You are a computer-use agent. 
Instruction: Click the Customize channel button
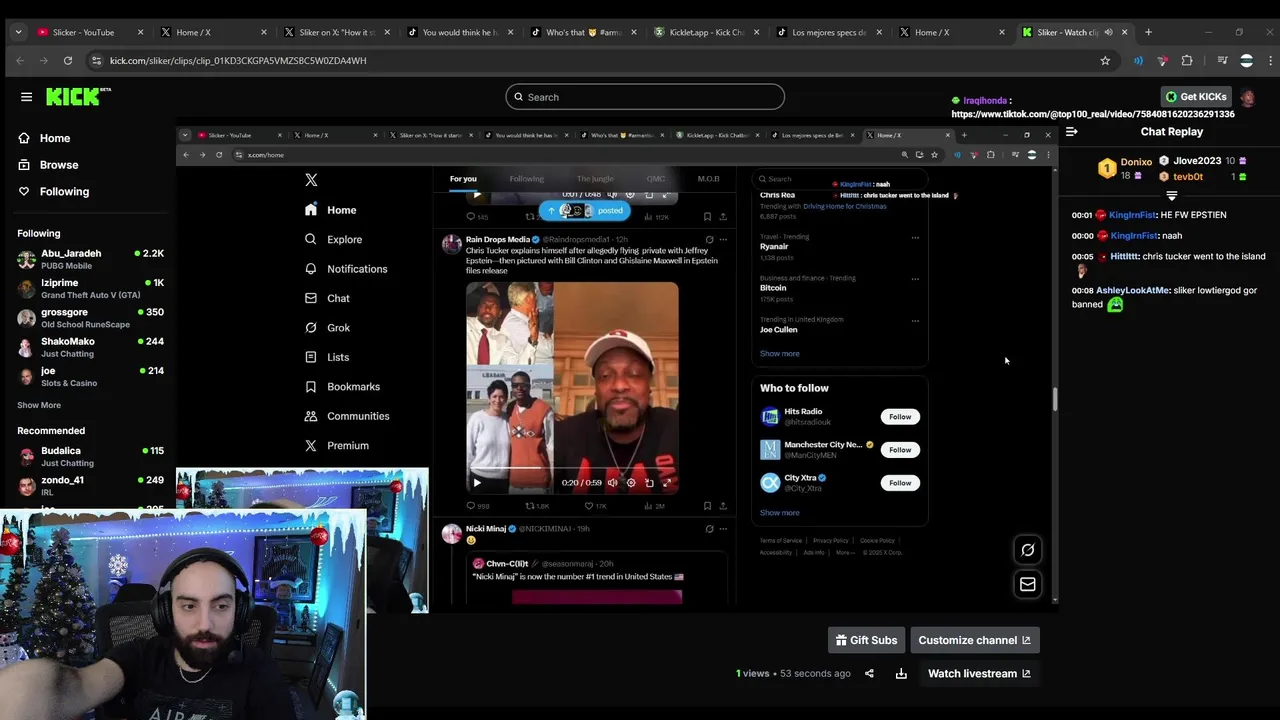pyautogui.click(x=974, y=640)
